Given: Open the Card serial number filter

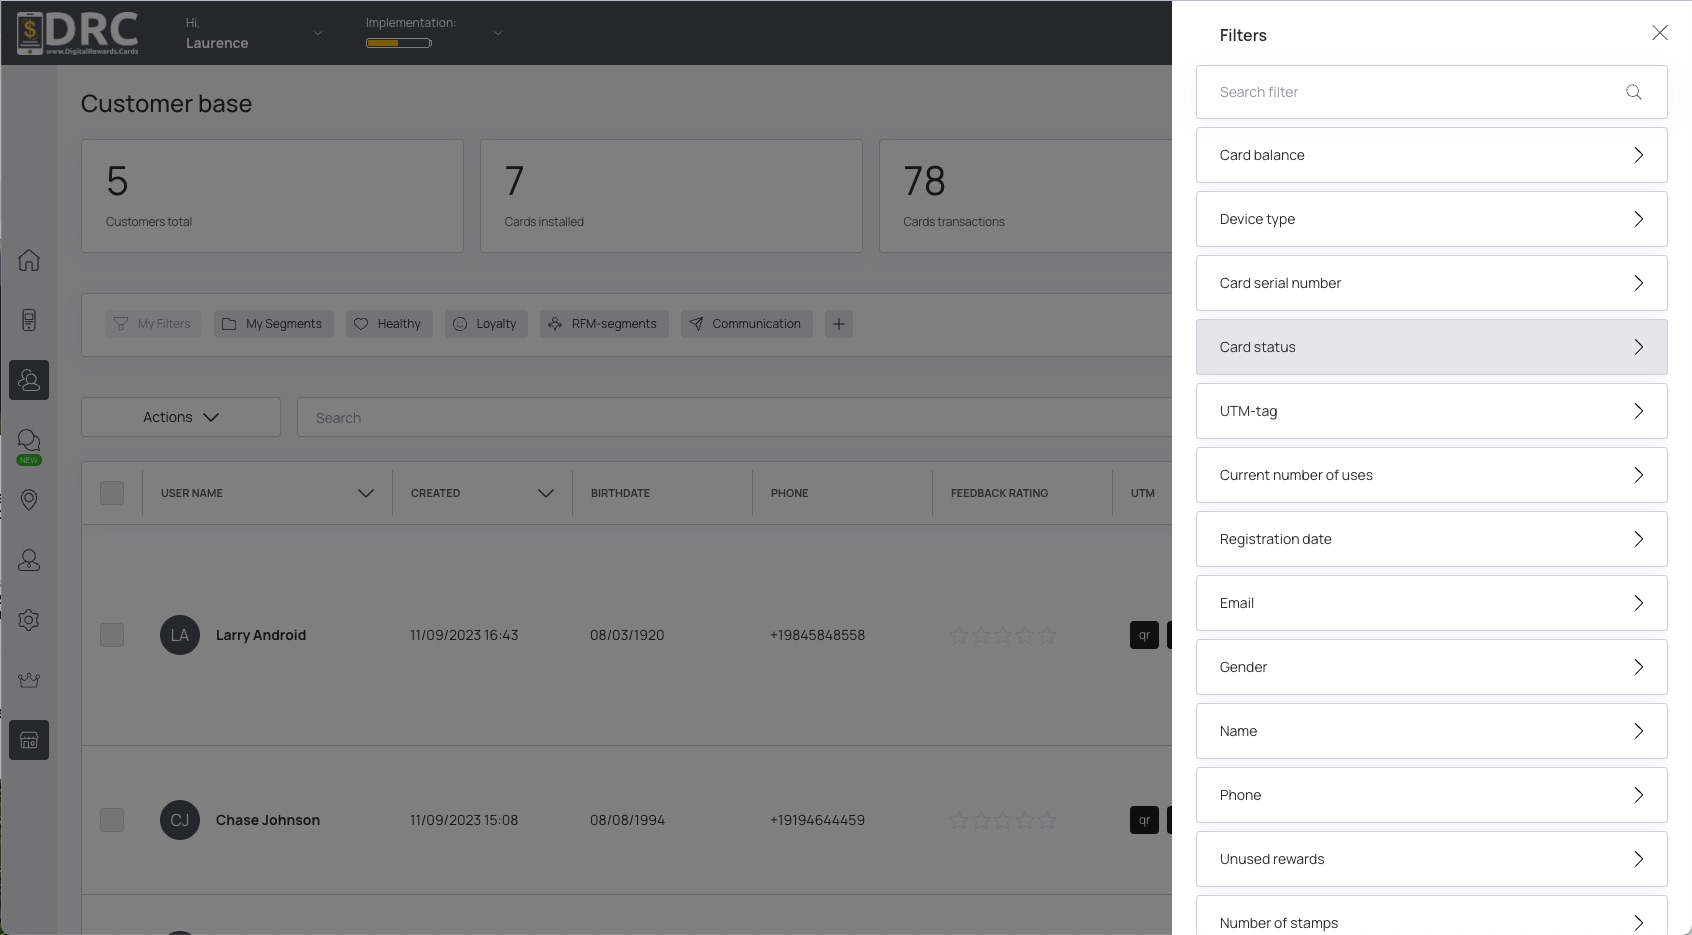Looking at the screenshot, I should pyautogui.click(x=1431, y=283).
